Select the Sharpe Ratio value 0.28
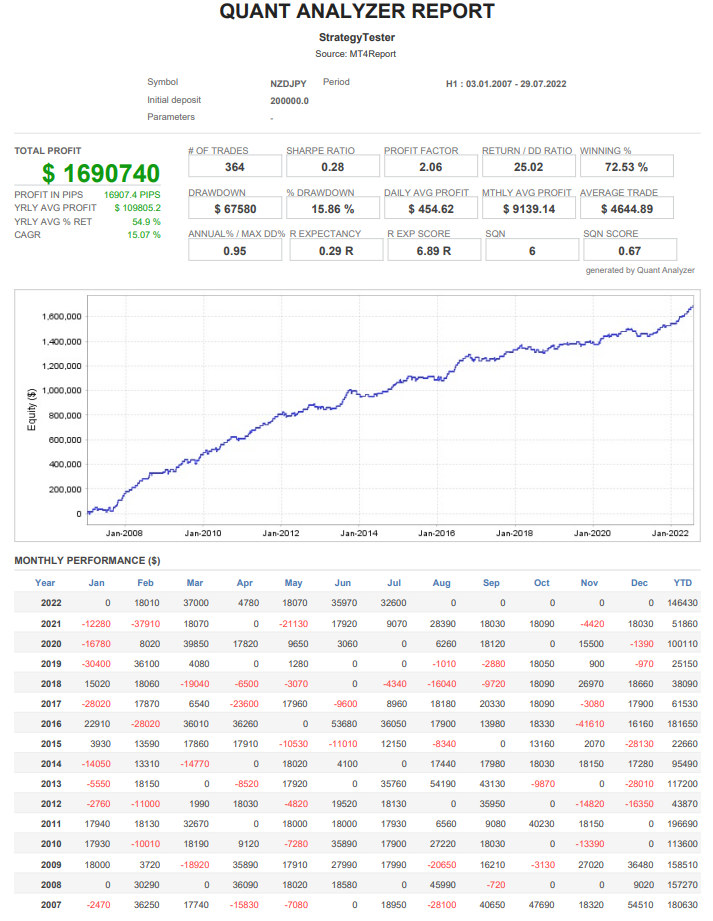The height and width of the screenshot is (921, 713). (333, 167)
